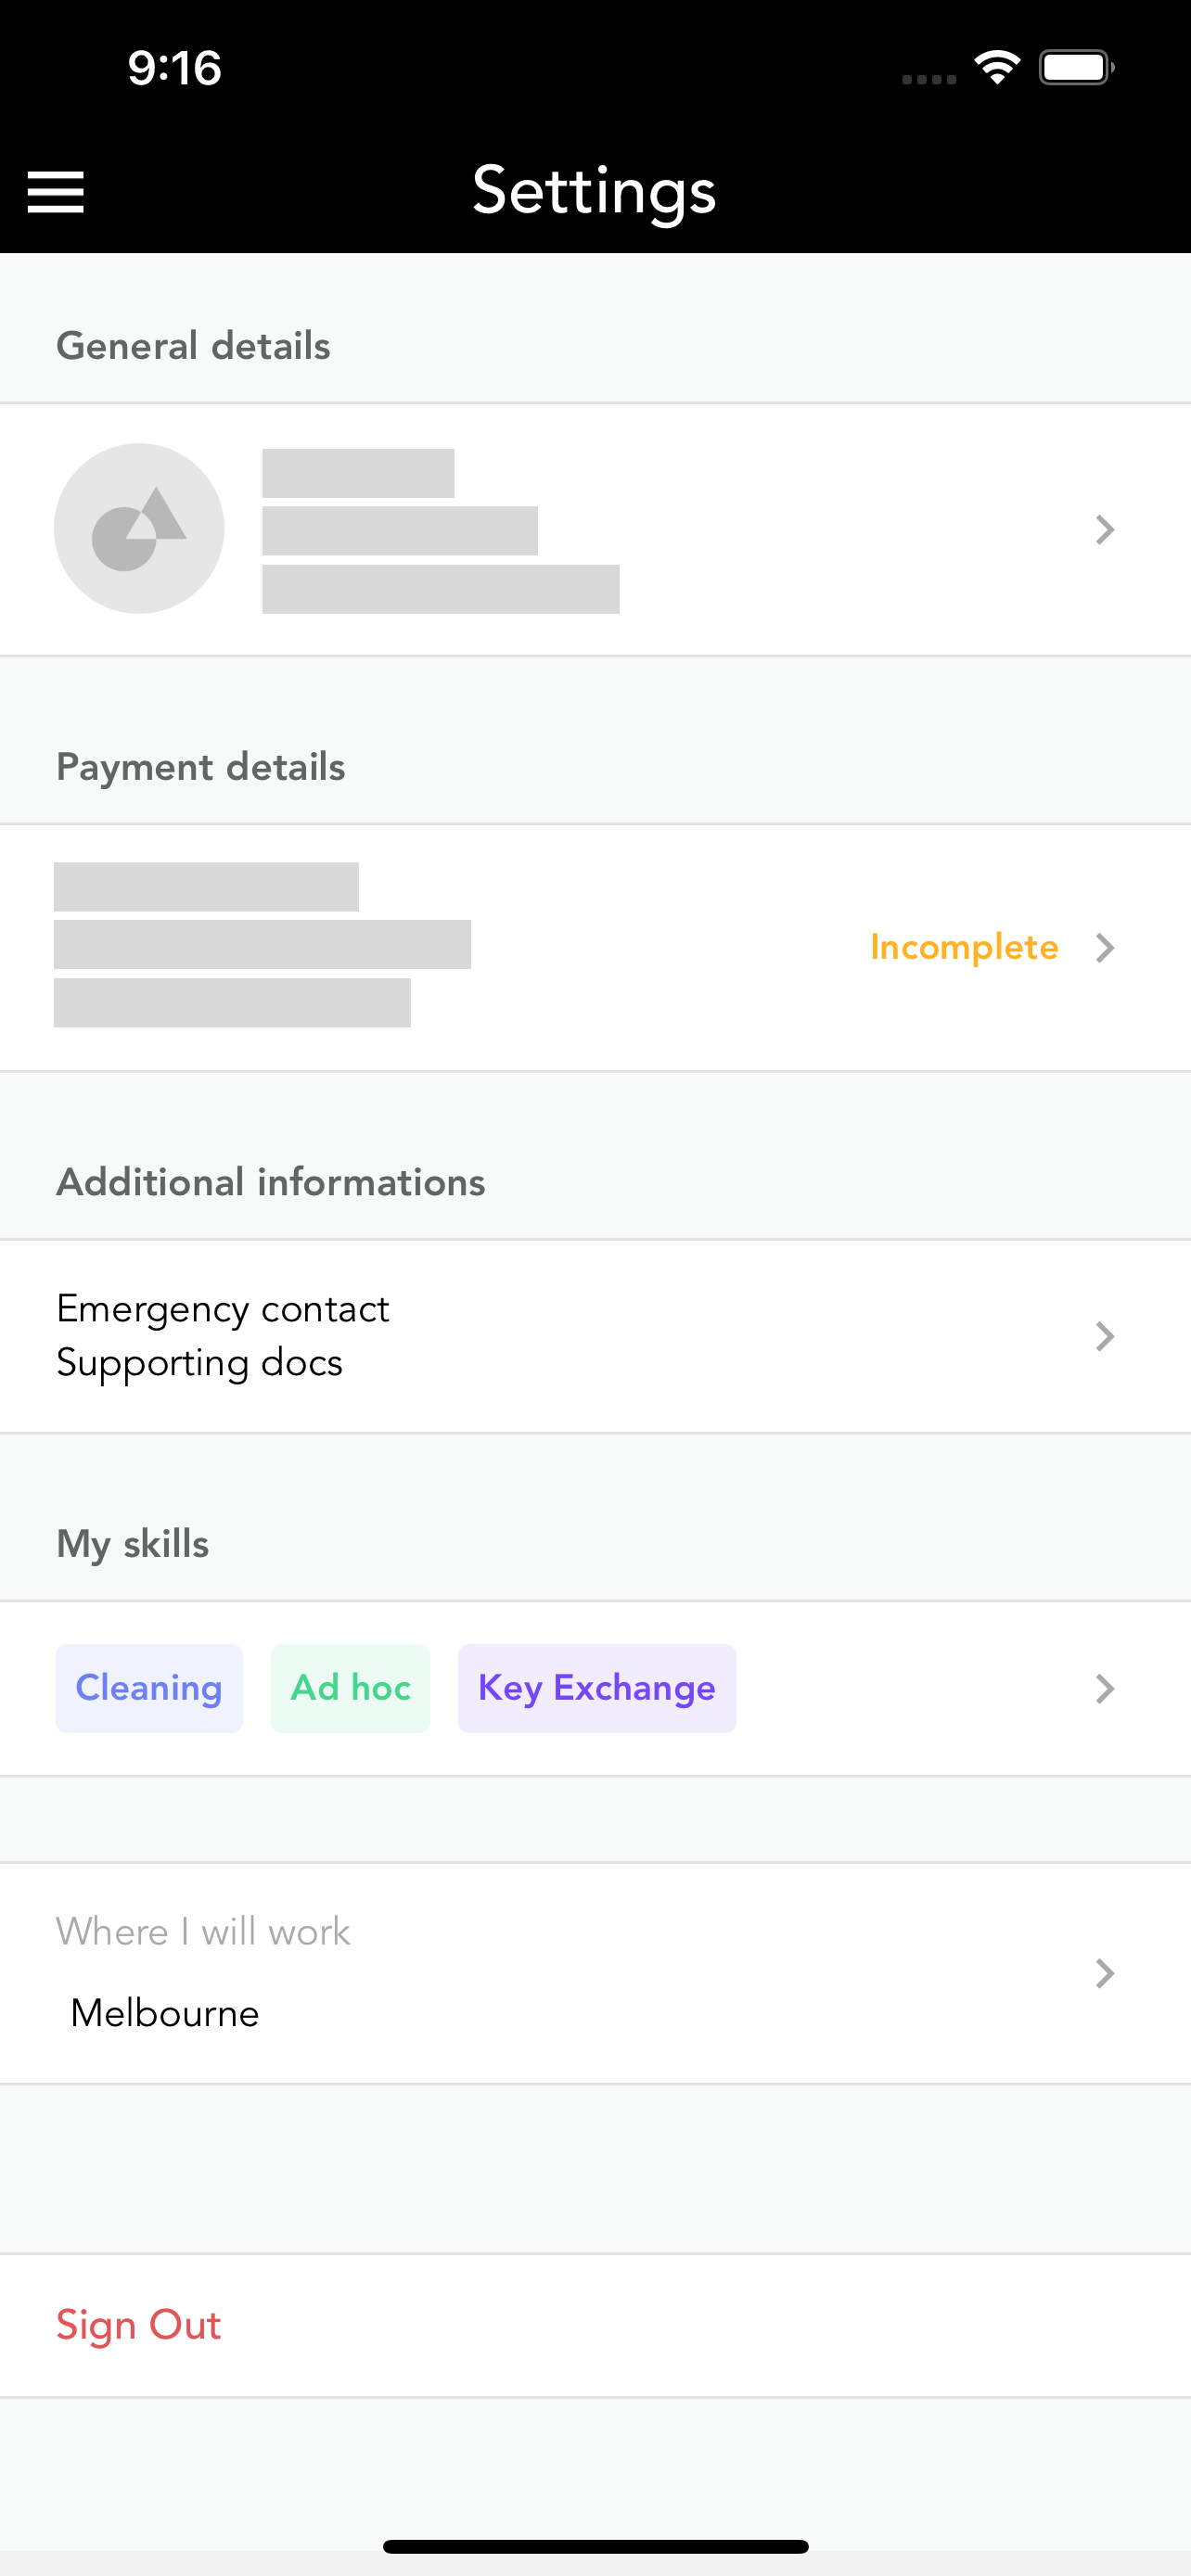Screen dimensions: 1191x2576
Task: Select the Ad hoc skill tag
Action: coord(350,1688)
